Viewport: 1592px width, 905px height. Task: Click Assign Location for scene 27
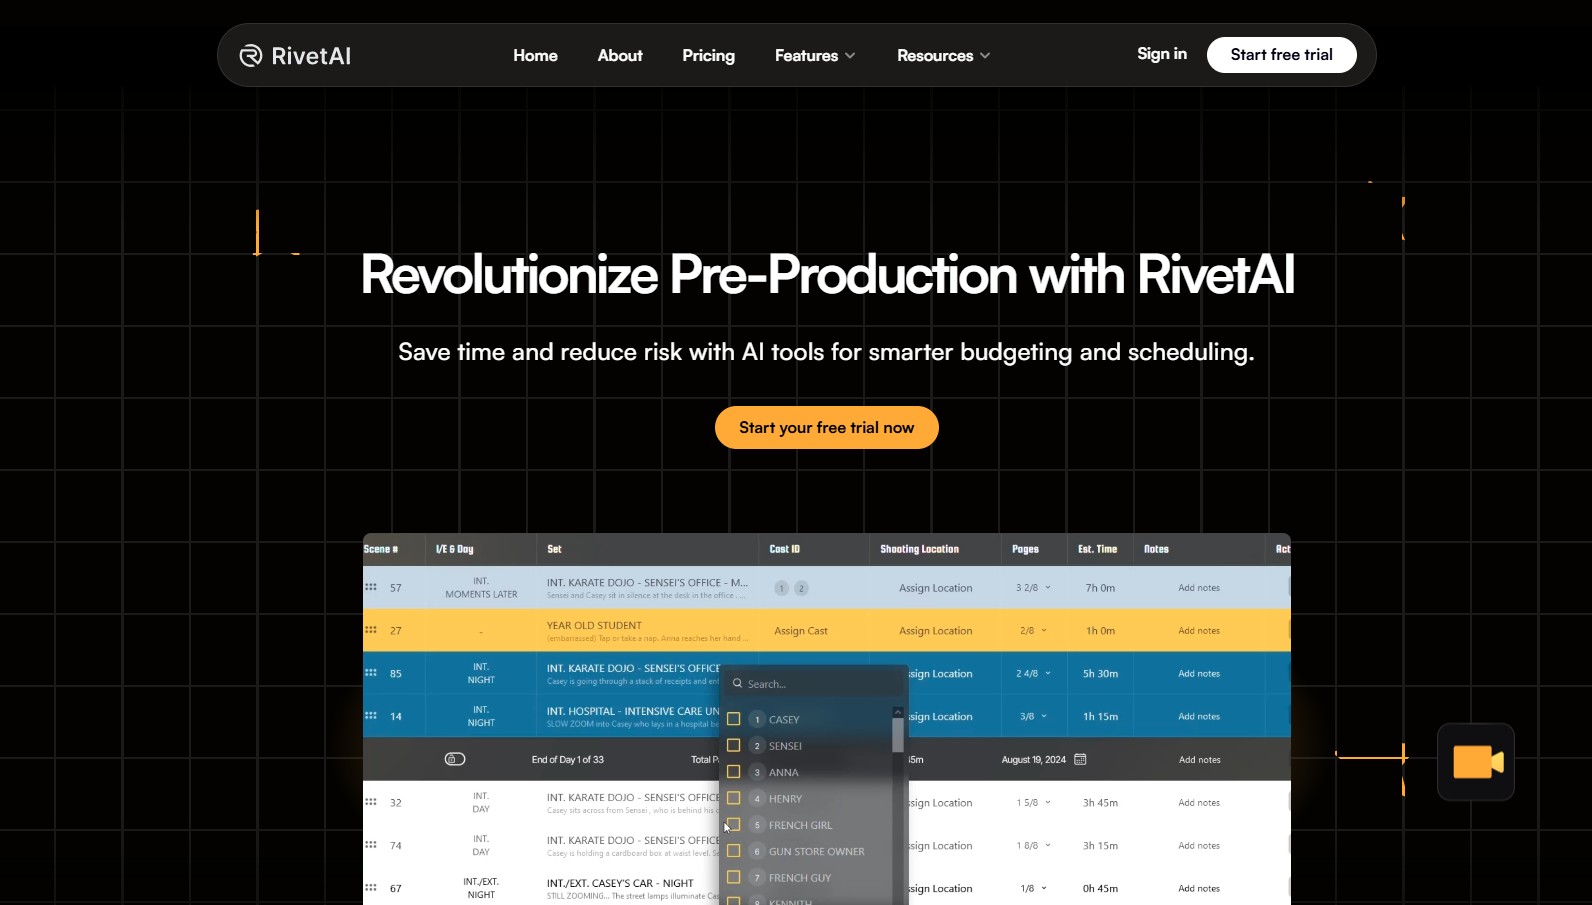(935, 631)
